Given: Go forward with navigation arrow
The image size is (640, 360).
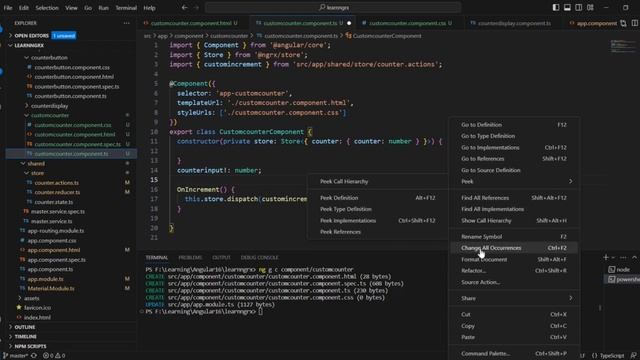Looking at the screenshot, I should coord(196,7).
